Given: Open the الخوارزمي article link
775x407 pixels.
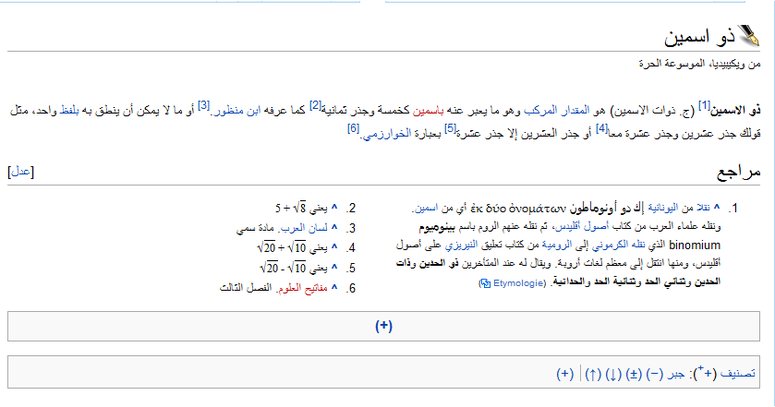Looking at the screenshot, I should [x=385, y=133].
